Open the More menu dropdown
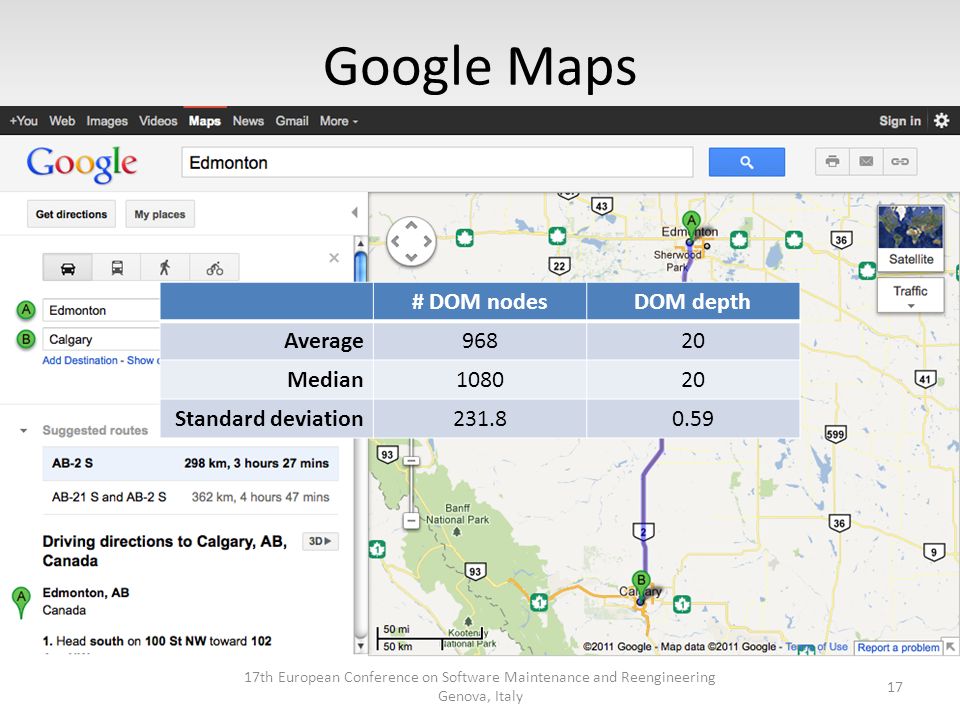 pos(339,121)
